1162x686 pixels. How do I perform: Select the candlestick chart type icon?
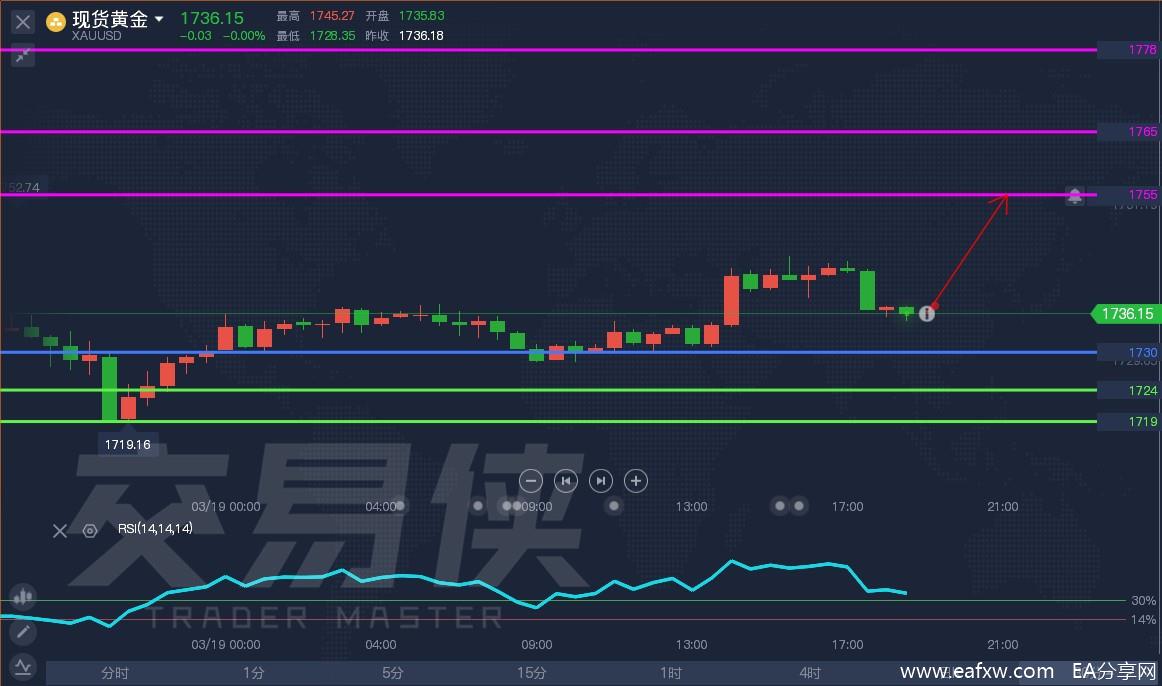click(x=23, y=596)
